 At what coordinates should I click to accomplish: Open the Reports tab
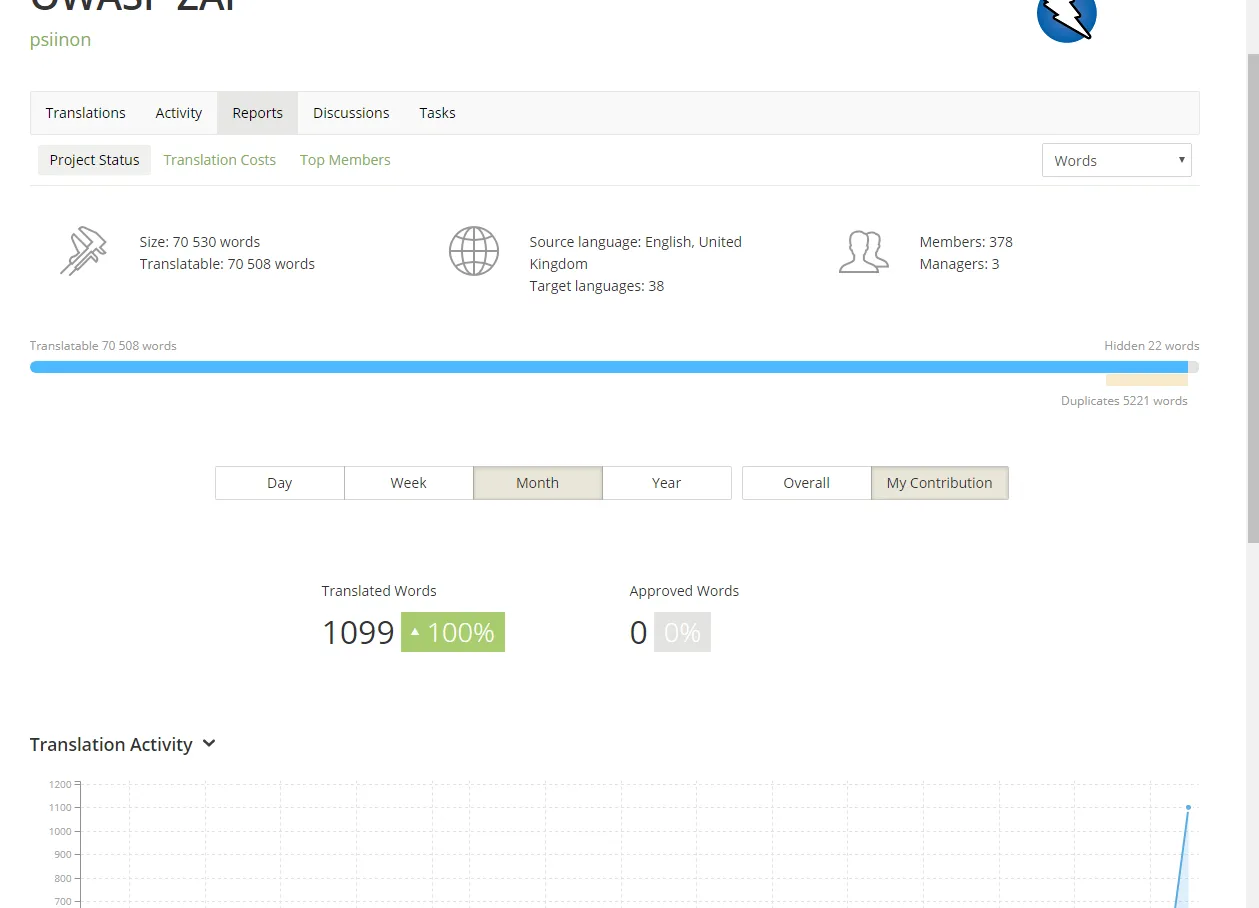click(x=258, y=113)
